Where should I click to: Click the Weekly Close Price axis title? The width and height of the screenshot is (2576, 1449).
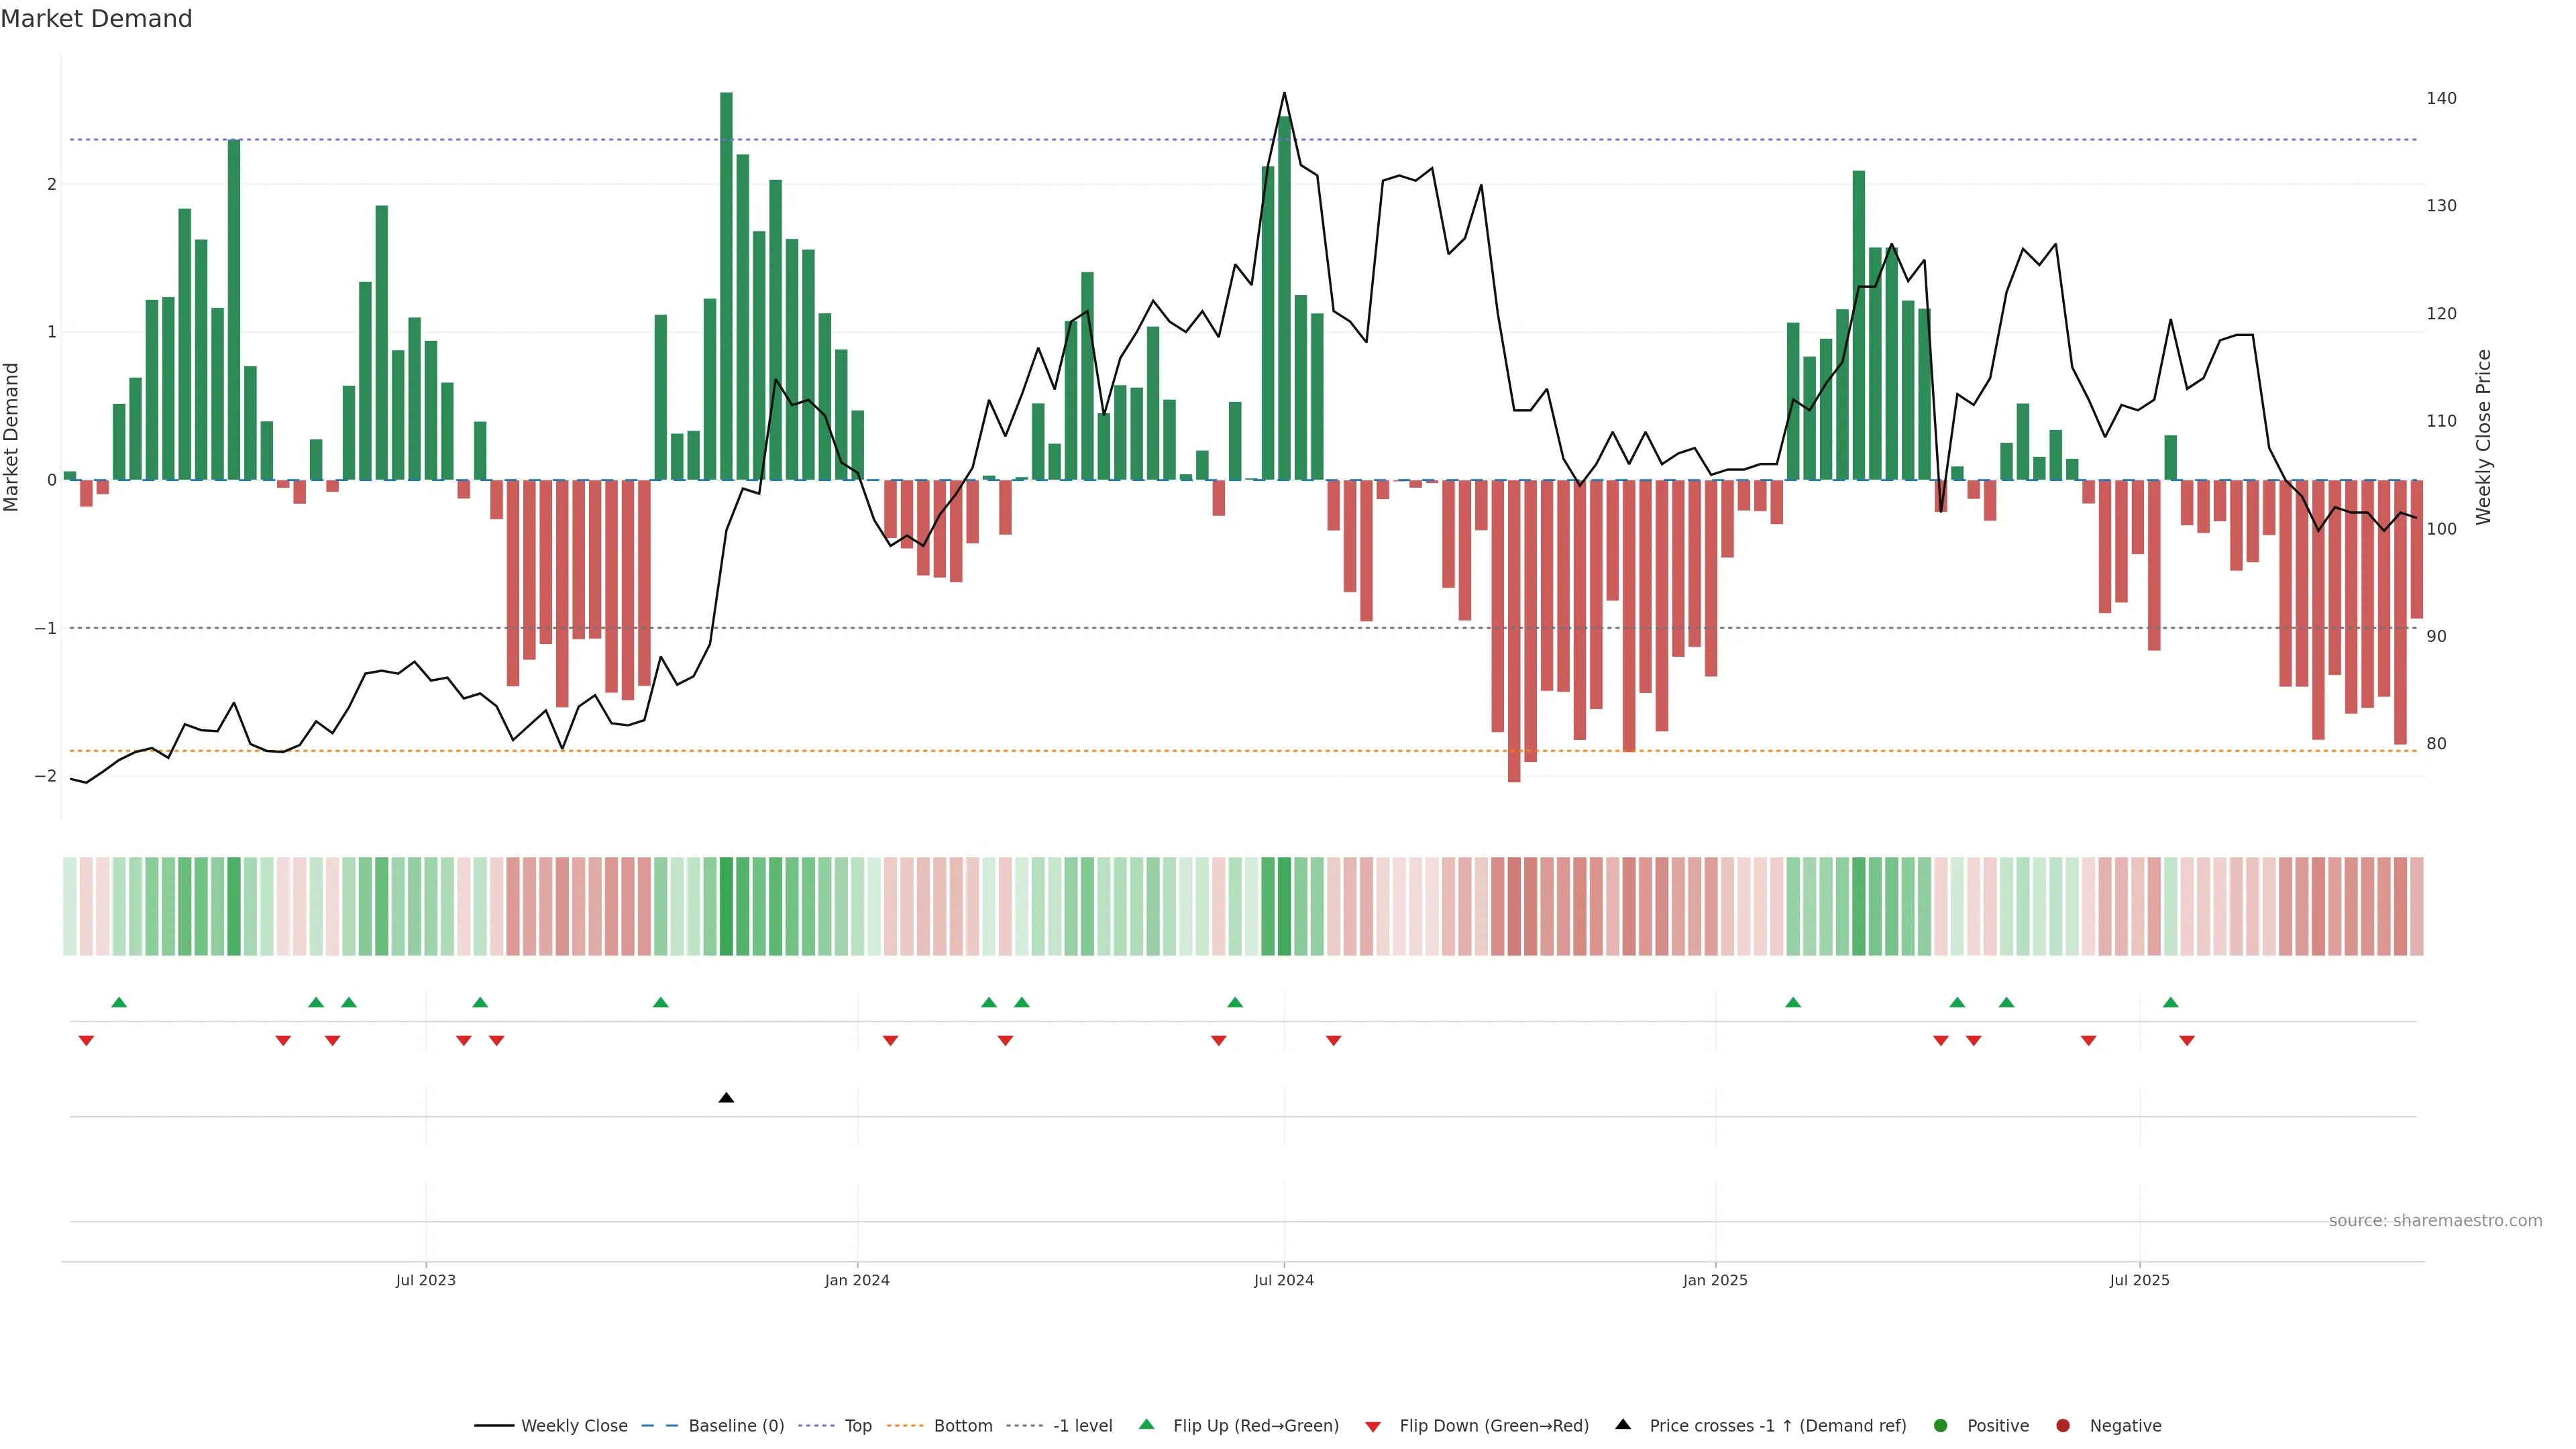[2484, 437]
